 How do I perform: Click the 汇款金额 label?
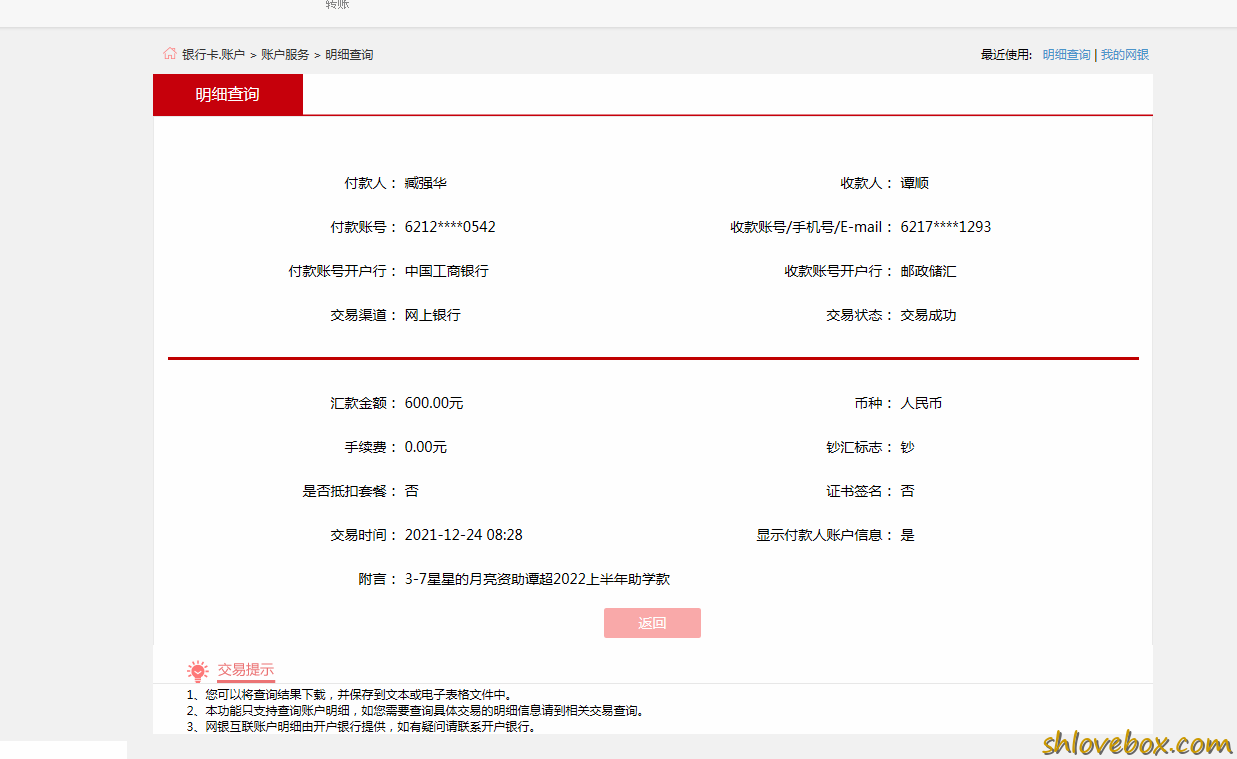[x=364, y=403]
